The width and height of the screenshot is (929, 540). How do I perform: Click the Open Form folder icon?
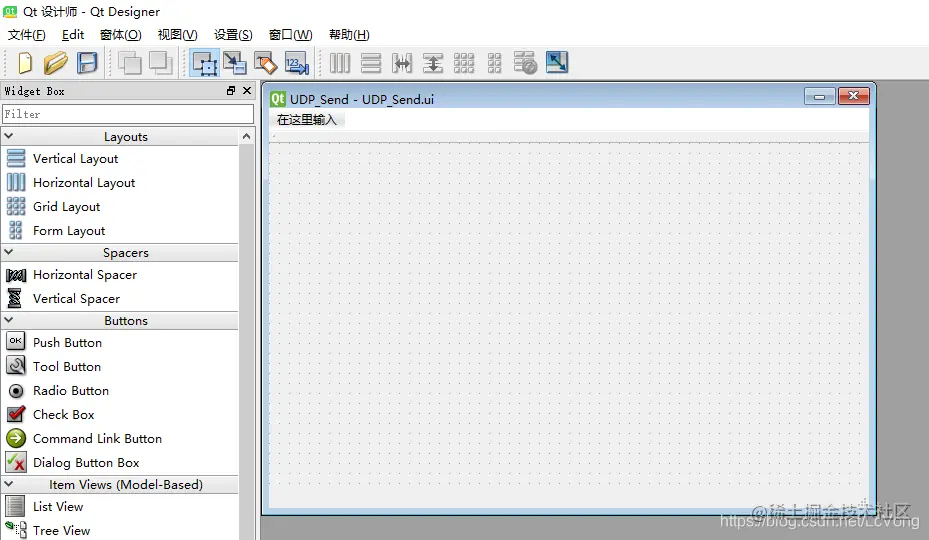[55, 62]
